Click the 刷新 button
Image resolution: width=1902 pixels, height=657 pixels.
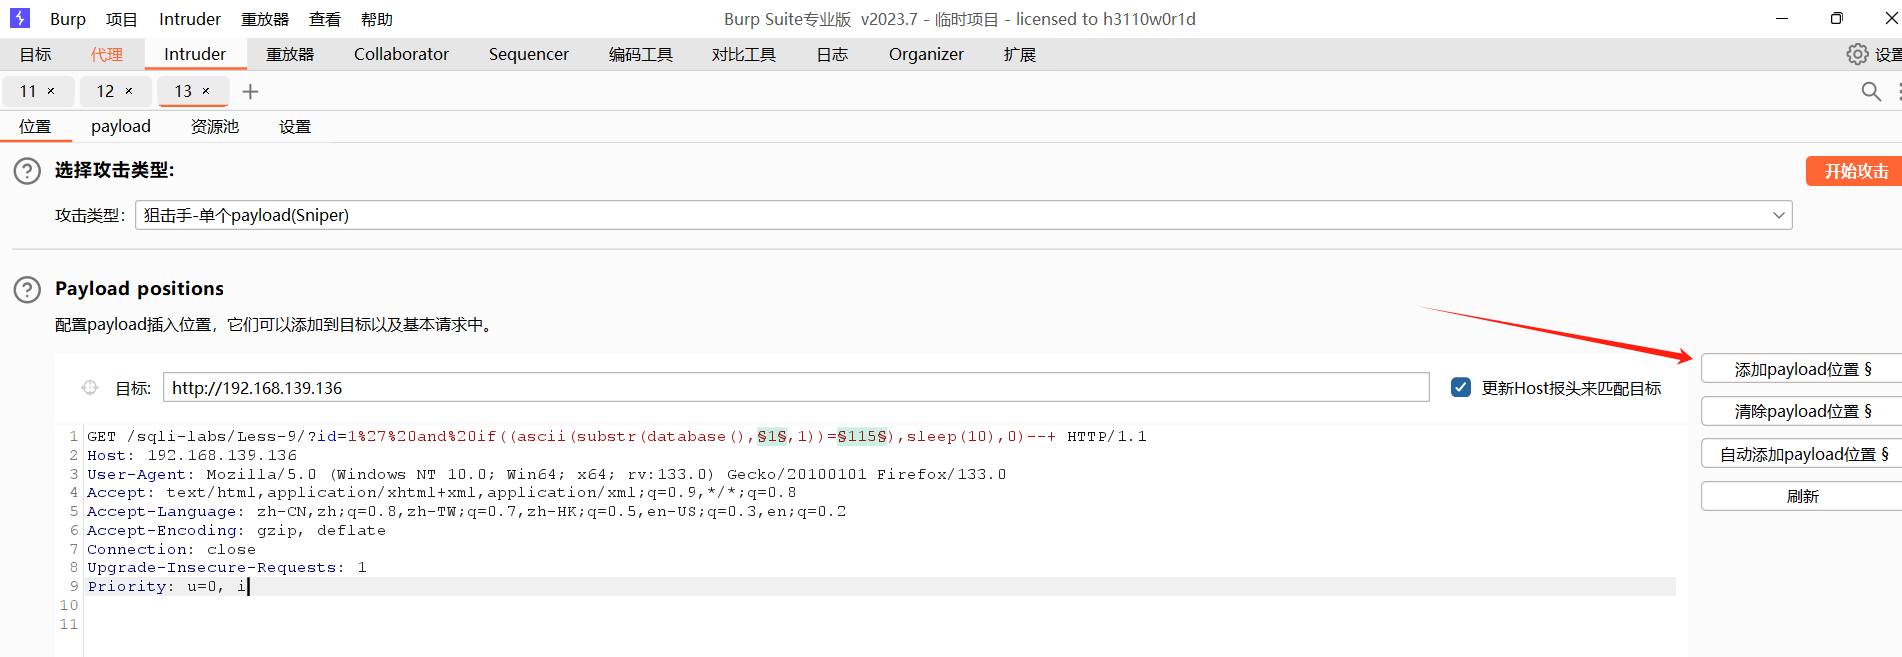click(1802, 496)
